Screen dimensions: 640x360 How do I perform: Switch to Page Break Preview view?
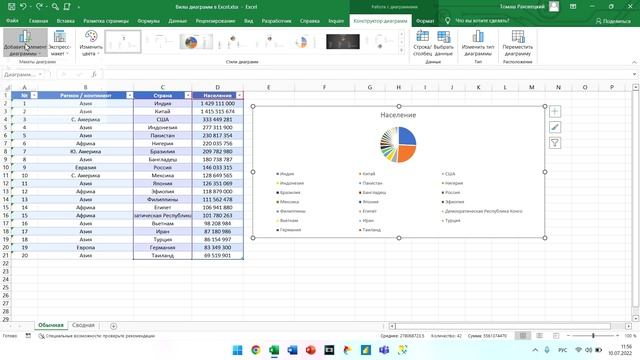point(556,336)
